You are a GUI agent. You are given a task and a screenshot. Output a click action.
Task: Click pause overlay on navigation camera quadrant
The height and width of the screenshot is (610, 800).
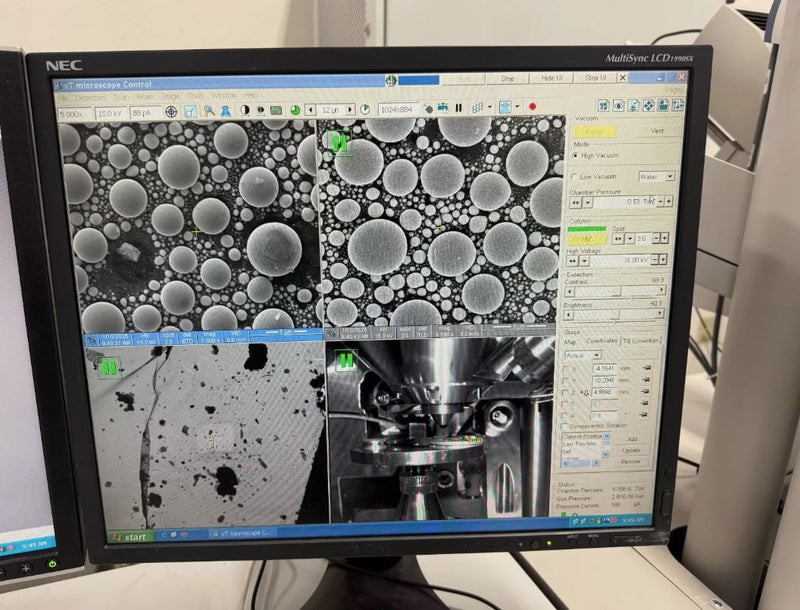[110, 367]
